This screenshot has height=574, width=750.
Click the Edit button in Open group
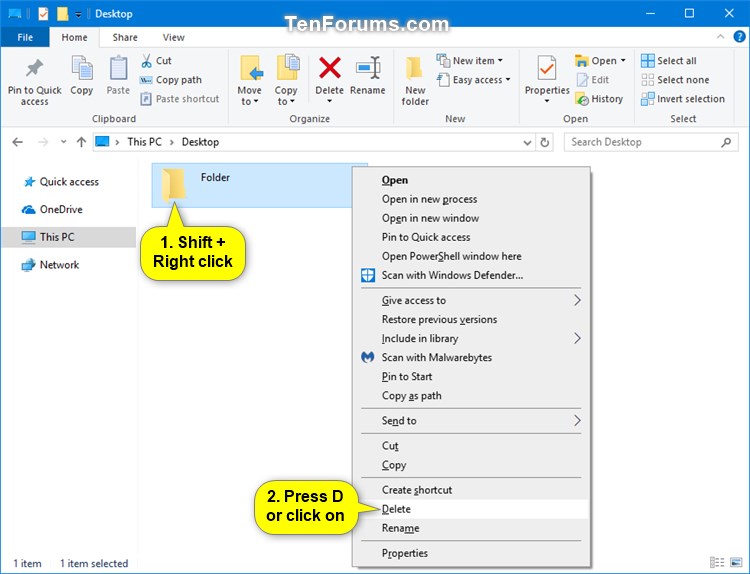tap(593, 80)
